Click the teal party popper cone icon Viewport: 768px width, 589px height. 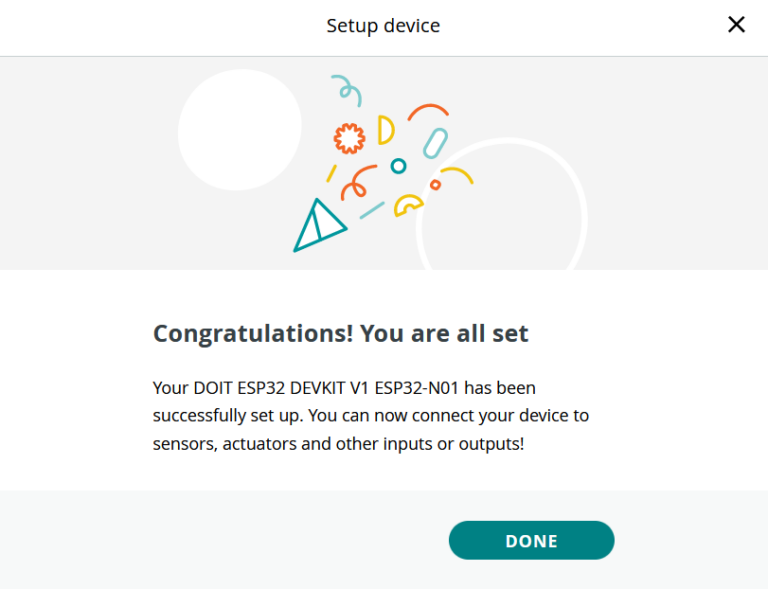click(316, 227)
